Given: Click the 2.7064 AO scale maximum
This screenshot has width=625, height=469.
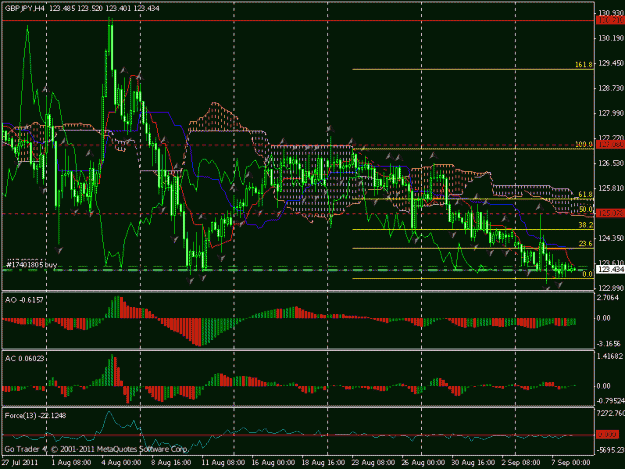Looking at the screenshot, I should coord(608,297).
